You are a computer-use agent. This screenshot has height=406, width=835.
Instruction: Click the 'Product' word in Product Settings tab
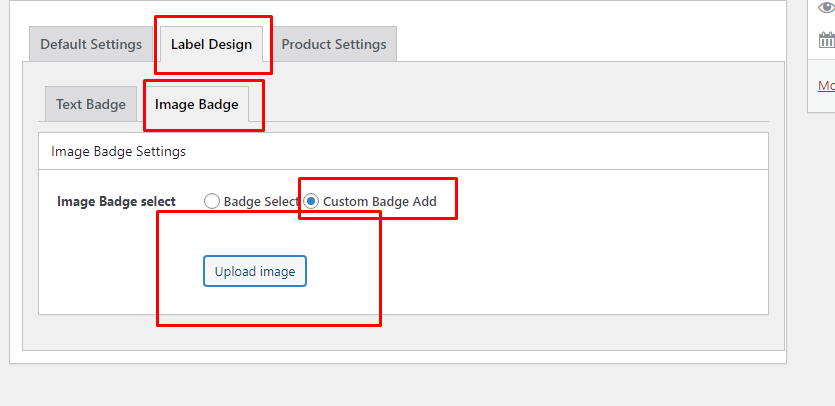[306, 44]
